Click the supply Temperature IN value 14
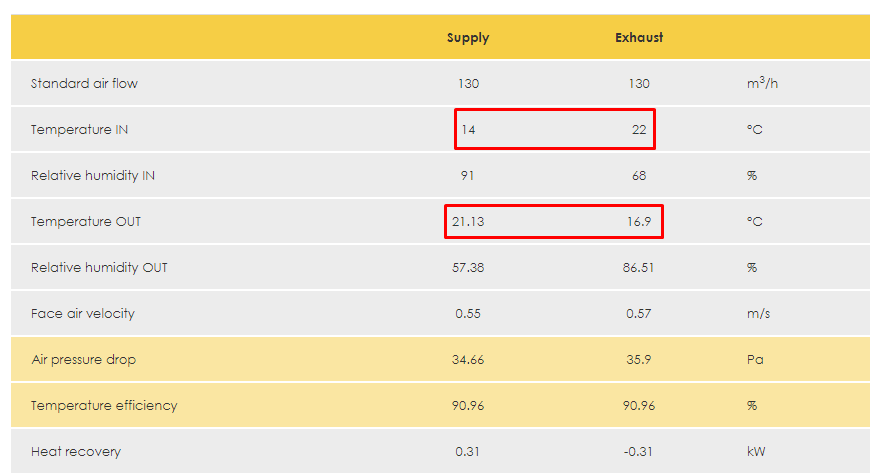The width and height of the screenshot is (885, 473). [468, 130]
